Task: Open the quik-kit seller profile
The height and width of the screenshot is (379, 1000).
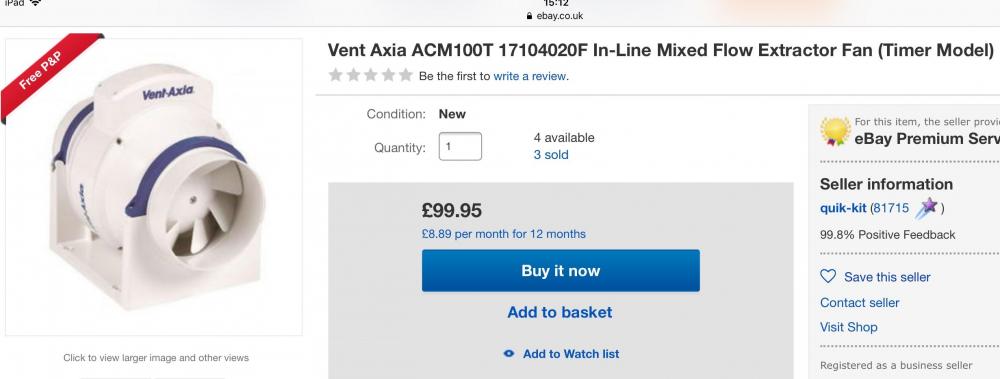Action: [x=842, y=208]
